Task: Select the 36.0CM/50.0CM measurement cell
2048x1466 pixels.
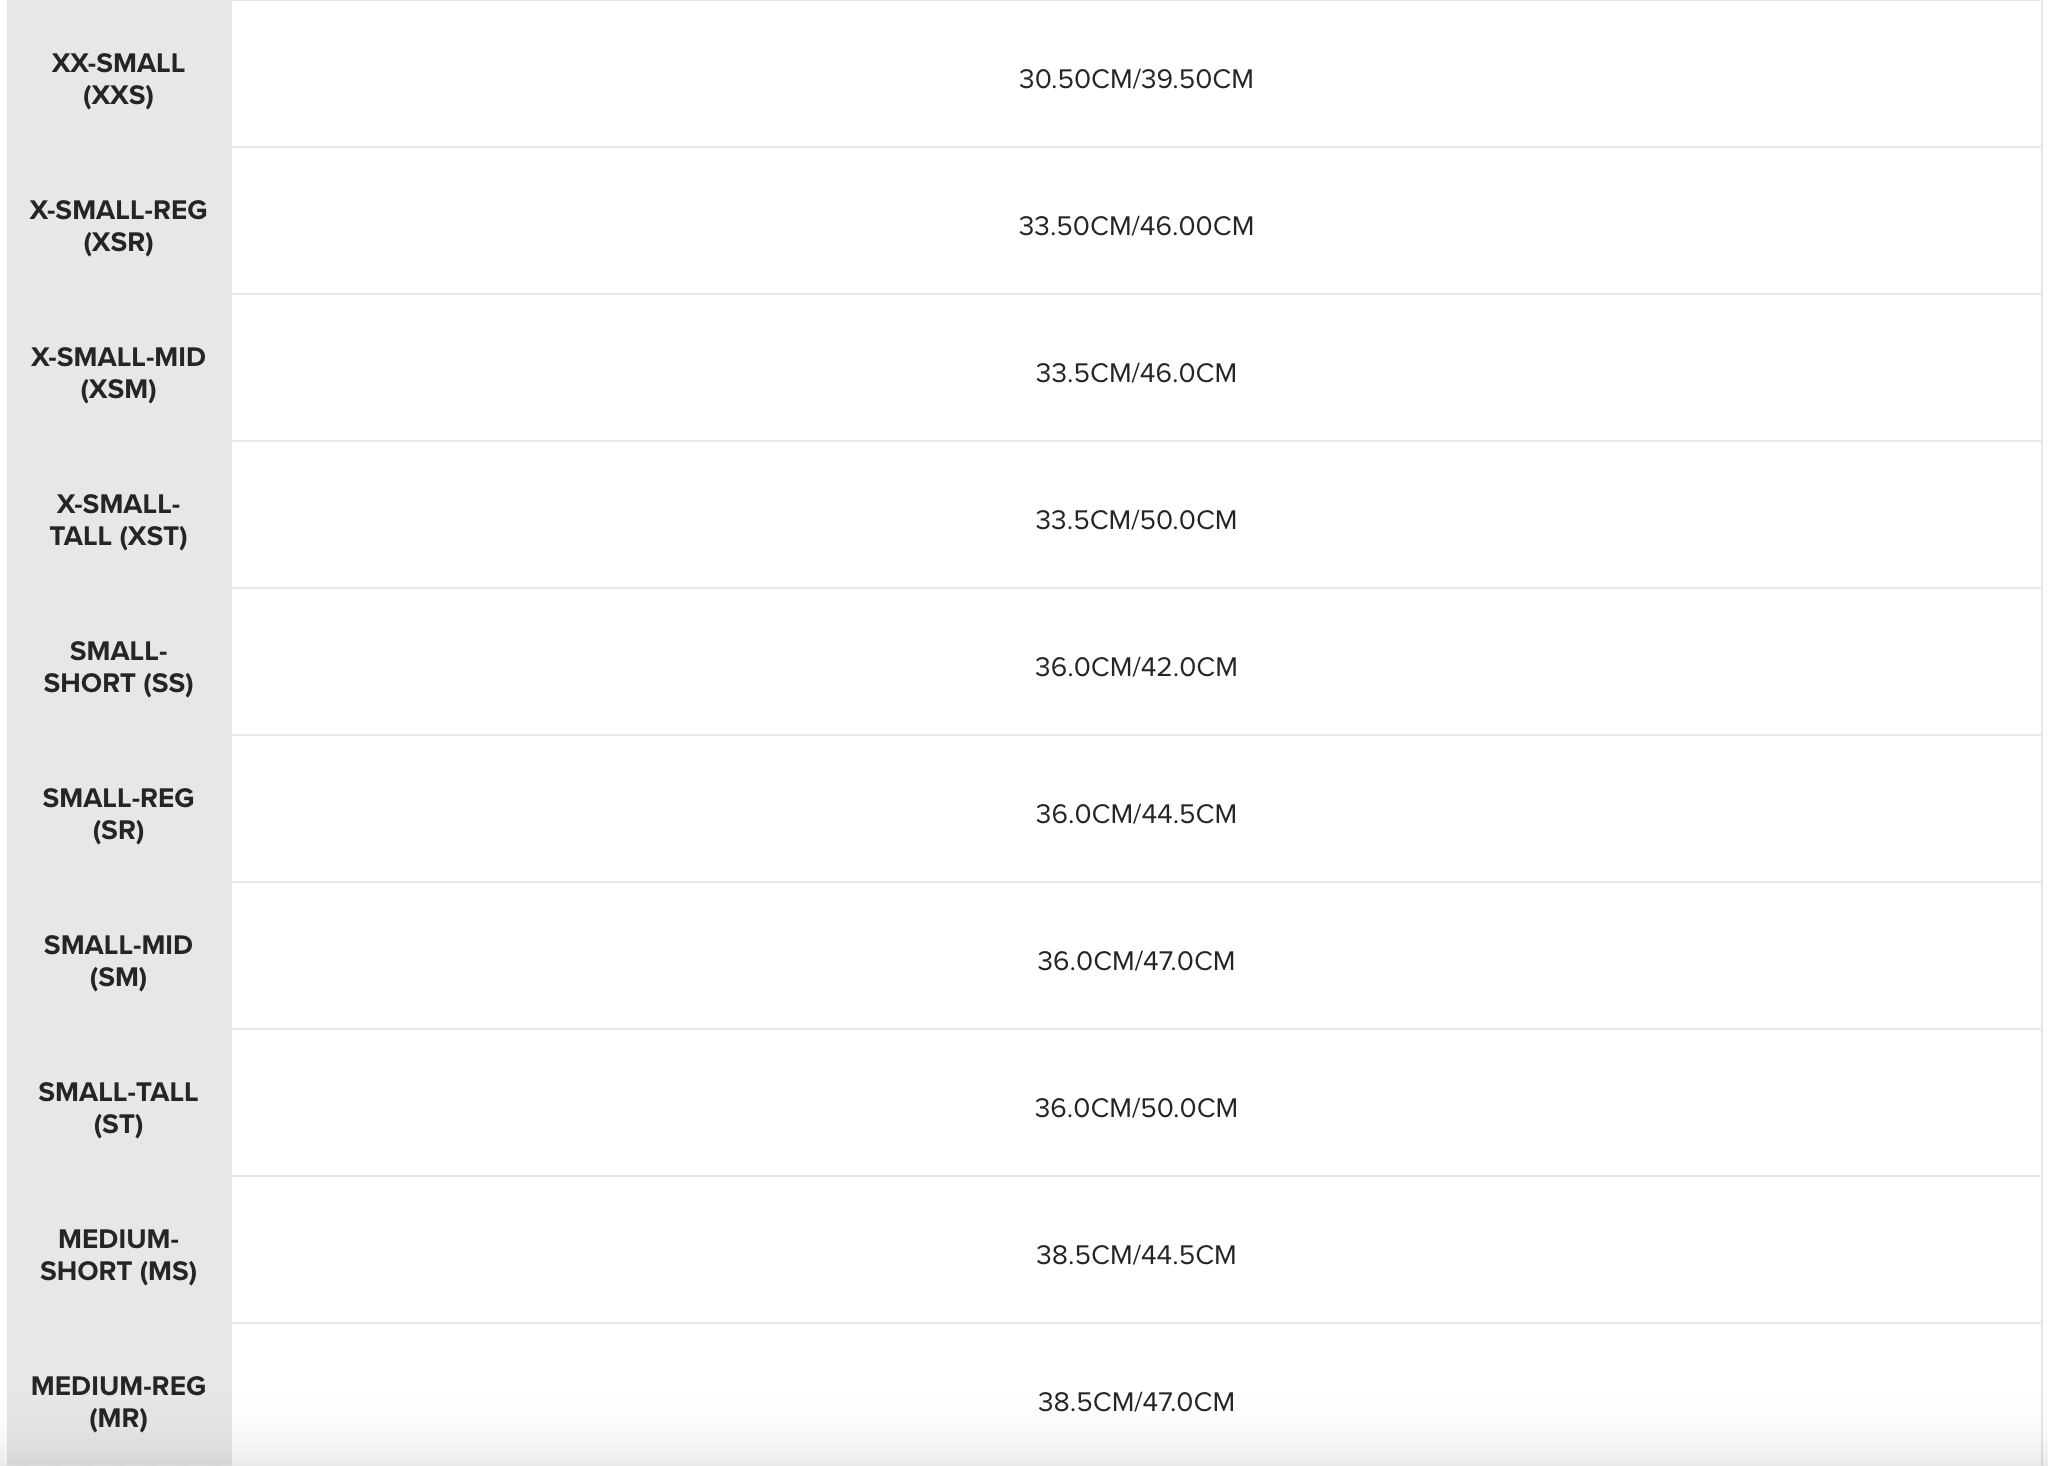Action: pos(1136,1108)
